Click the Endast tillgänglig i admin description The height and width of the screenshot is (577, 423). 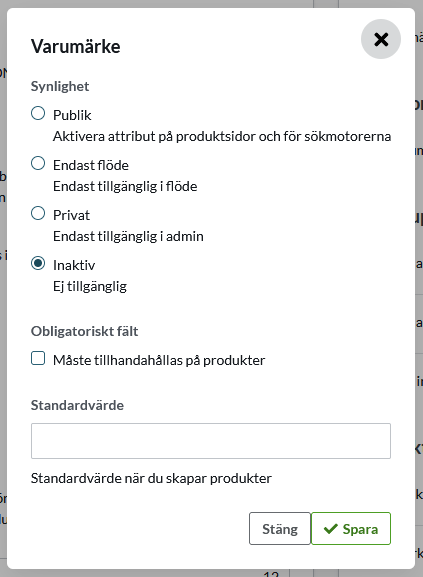(x=128, y=237)
